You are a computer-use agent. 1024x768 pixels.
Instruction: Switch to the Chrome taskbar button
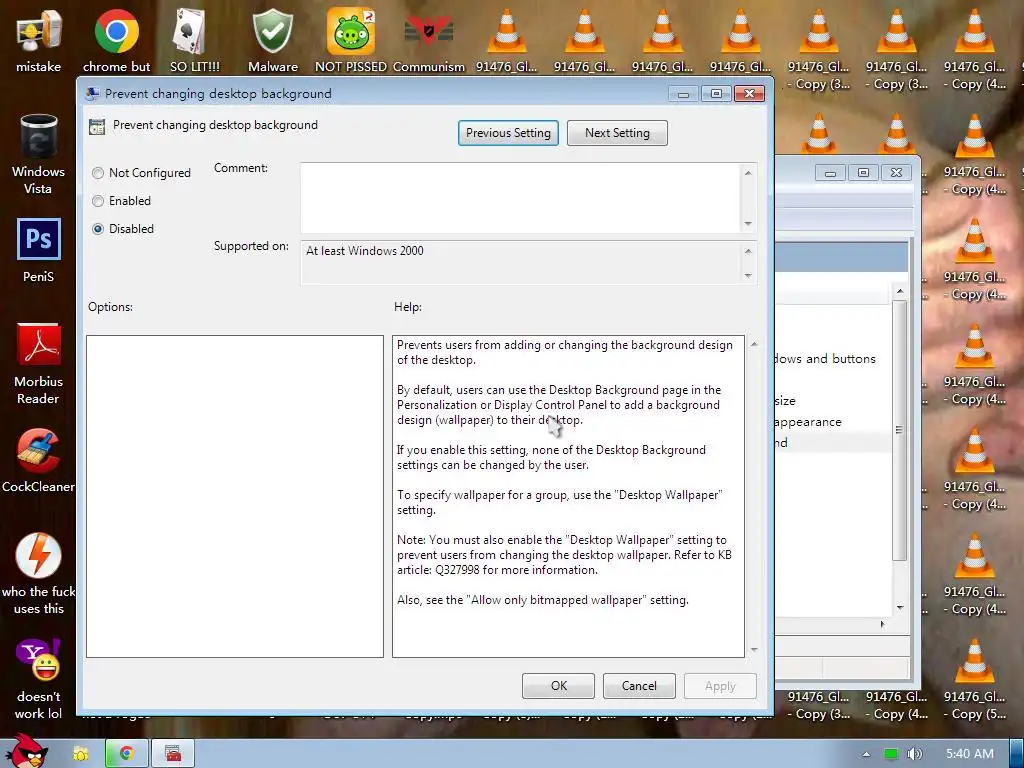pos(127,754)
